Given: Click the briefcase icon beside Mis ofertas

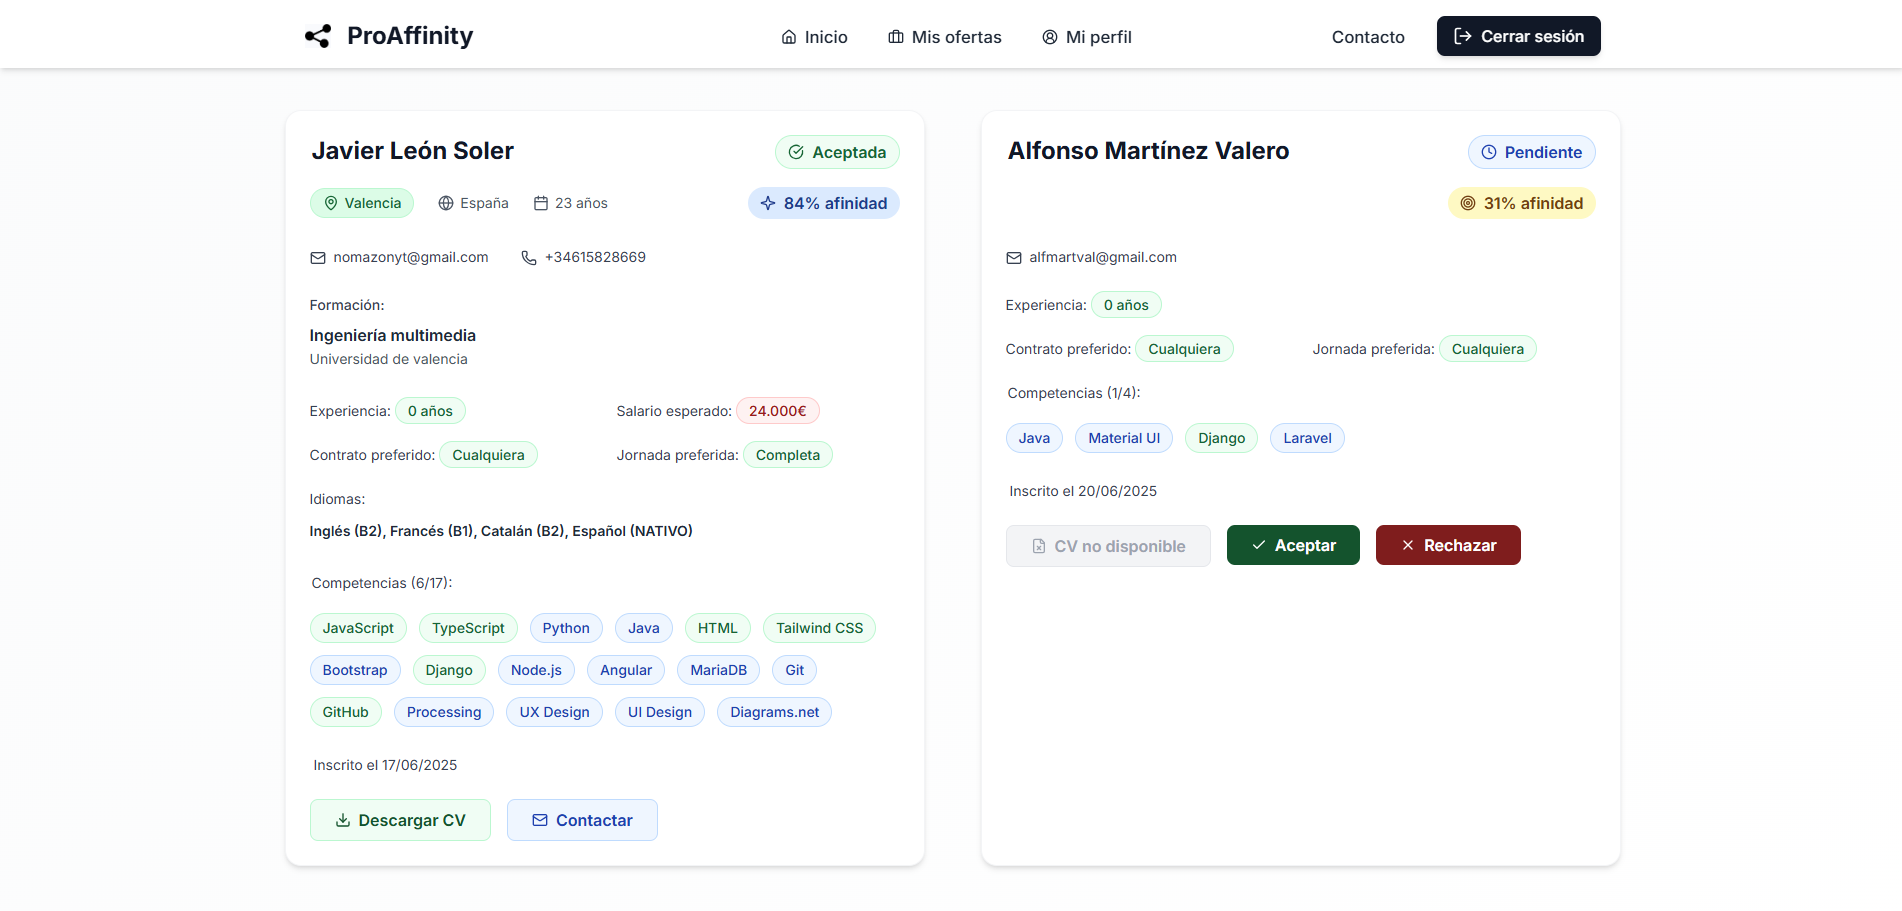Looking at the screenshot, I should tap(896, 37).
